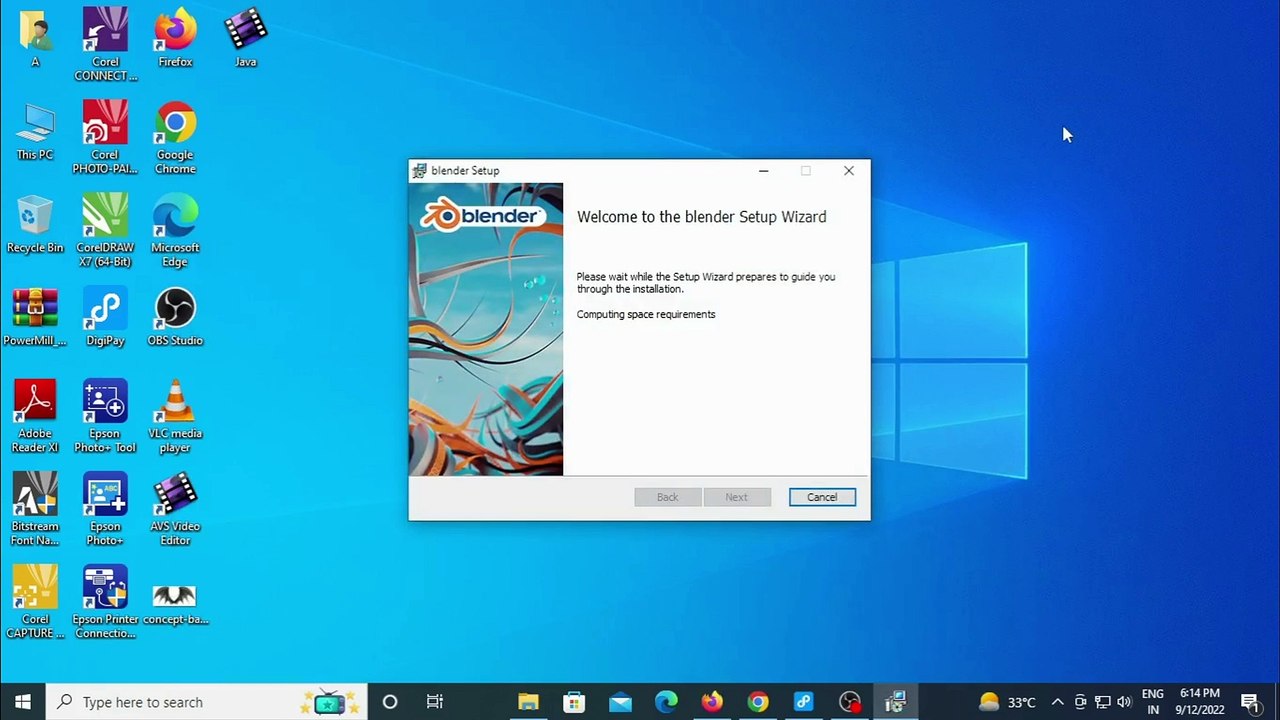The image size is (1280, 720).
Task: Open the user folder A desktop icon
Action: pos(35,38)
